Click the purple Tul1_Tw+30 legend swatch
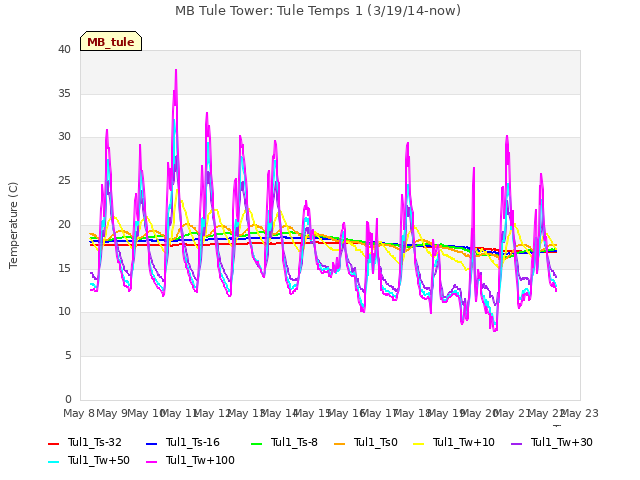 click(516, 444)
